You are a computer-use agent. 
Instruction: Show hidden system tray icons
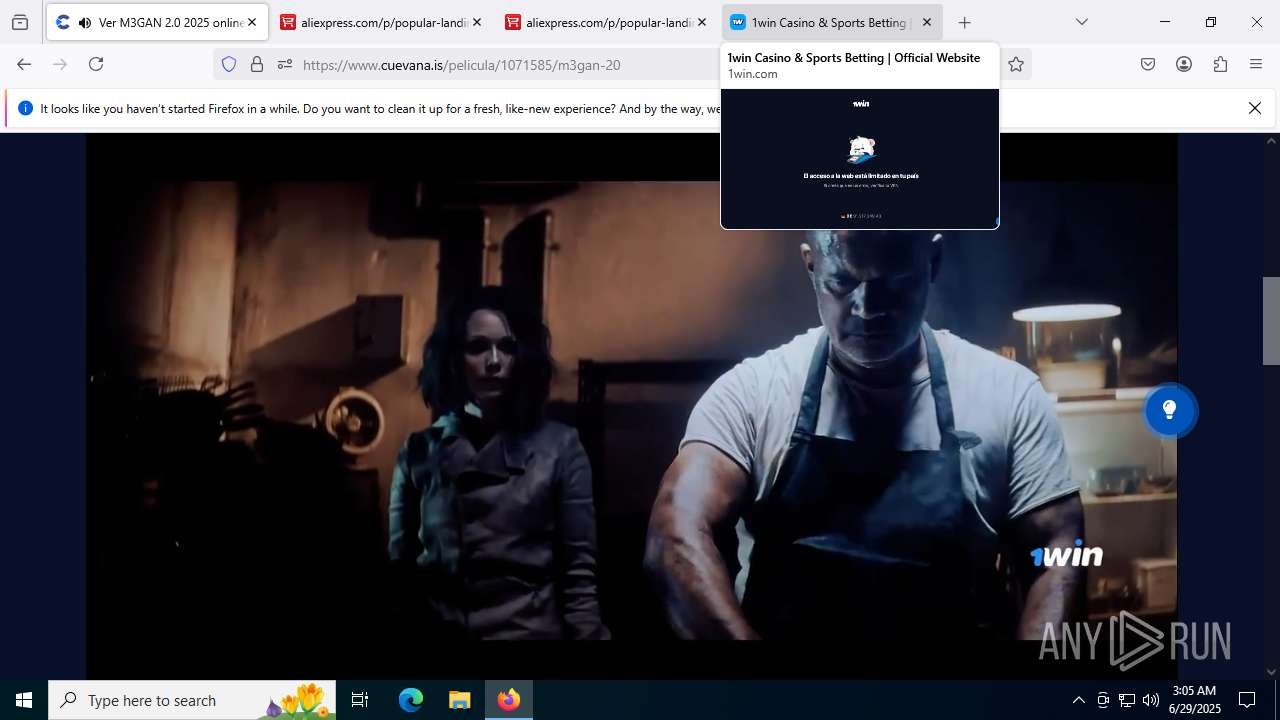tap(1078, 700)
